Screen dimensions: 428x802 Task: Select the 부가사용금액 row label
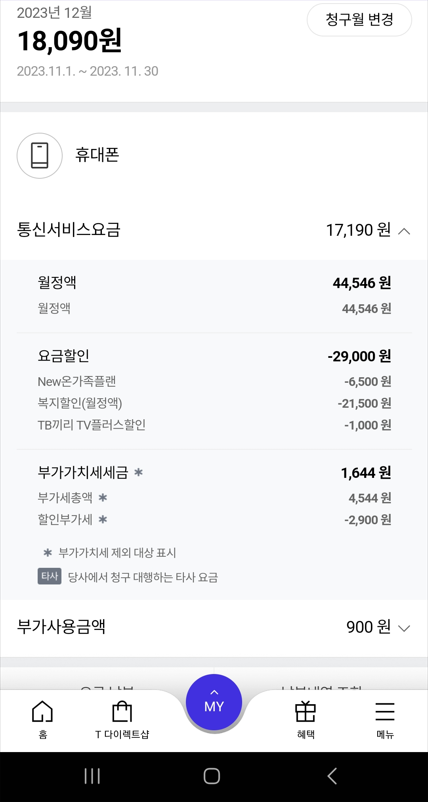click(61, 627)
